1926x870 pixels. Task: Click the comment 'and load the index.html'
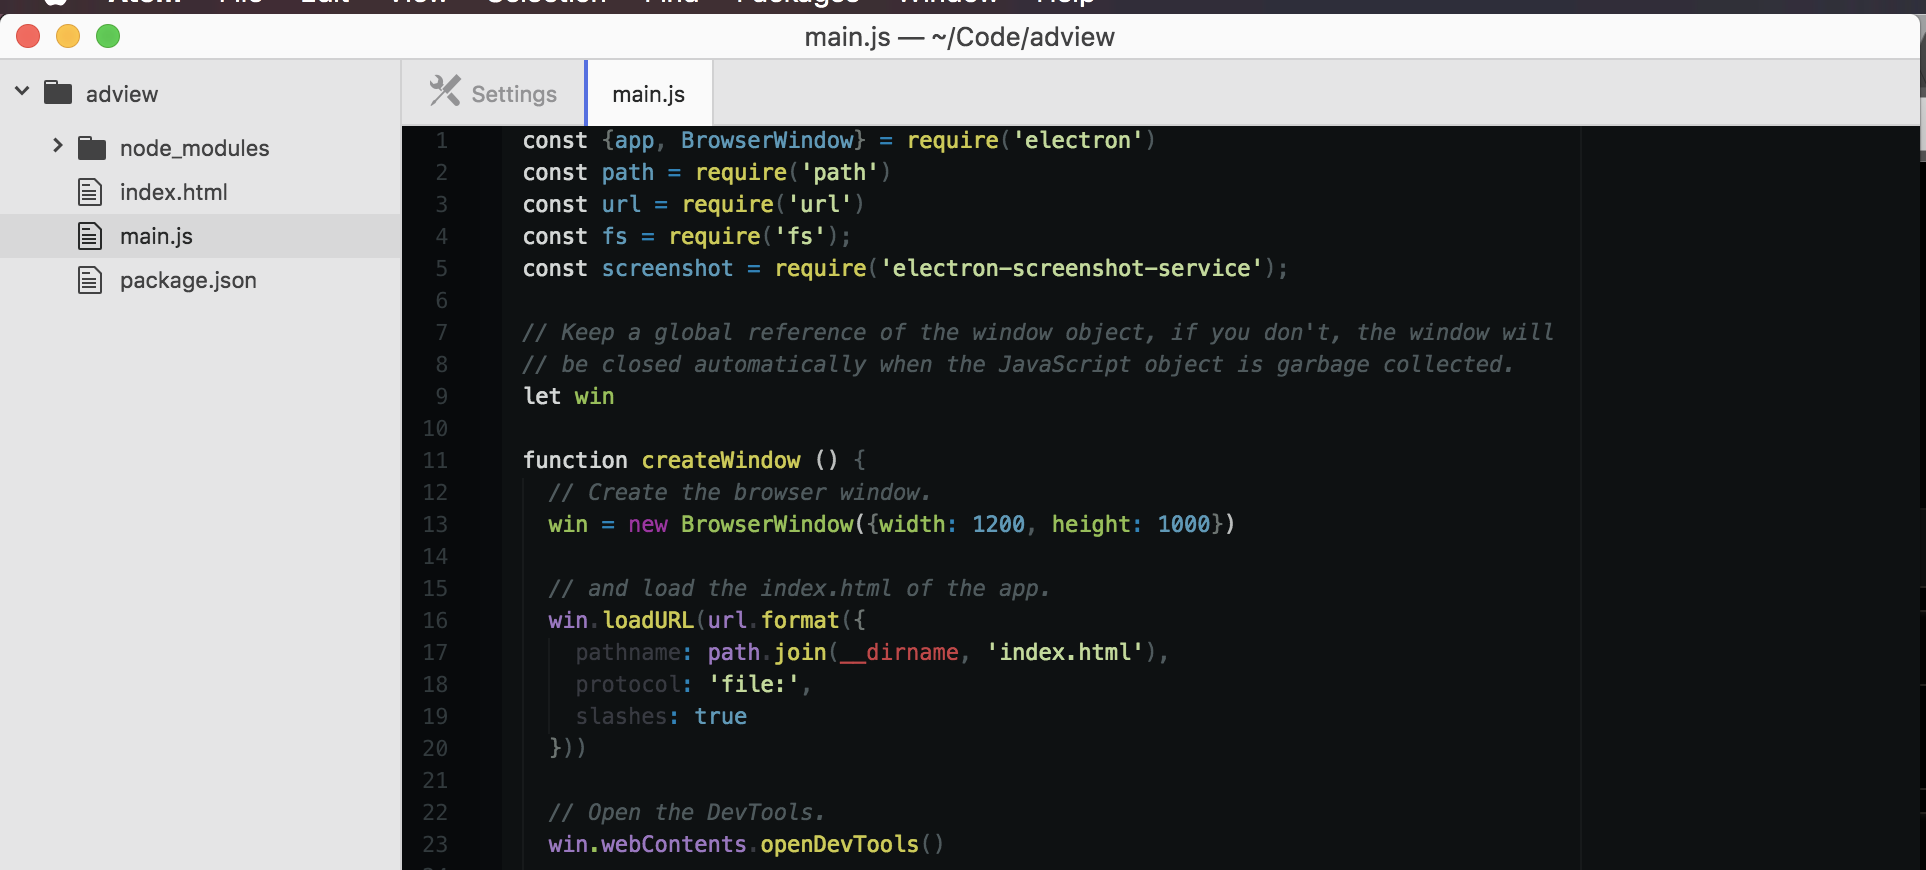[x=799, y=588]
